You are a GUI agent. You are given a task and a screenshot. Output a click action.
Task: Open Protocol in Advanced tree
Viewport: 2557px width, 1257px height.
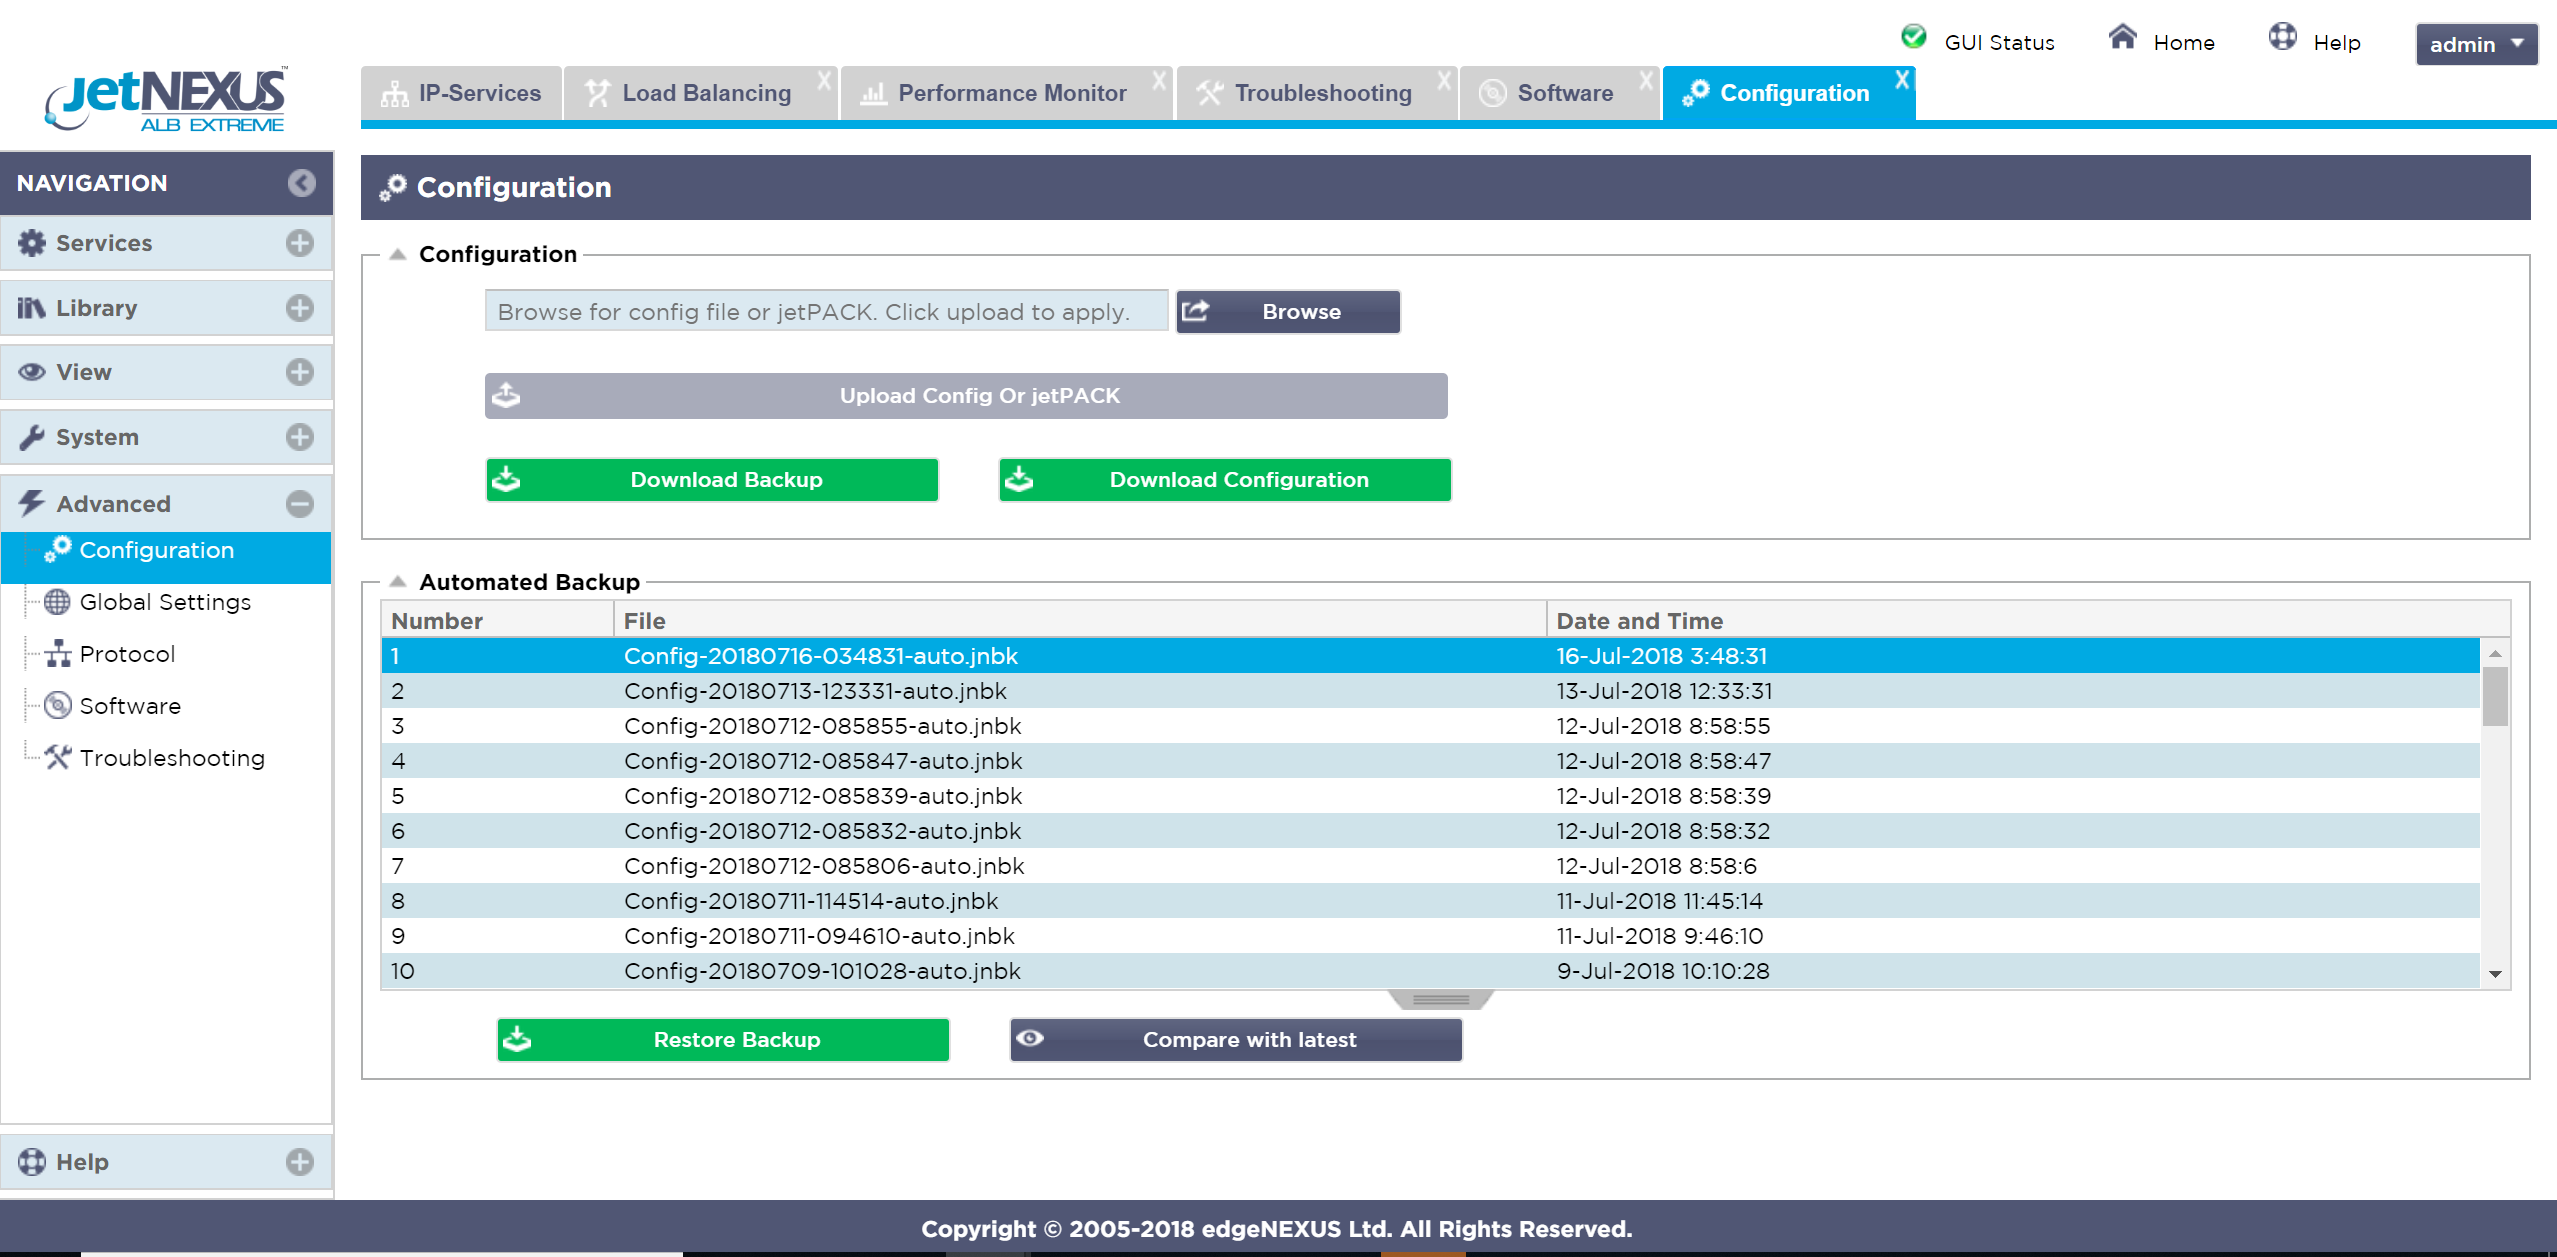tap(127, 654)
